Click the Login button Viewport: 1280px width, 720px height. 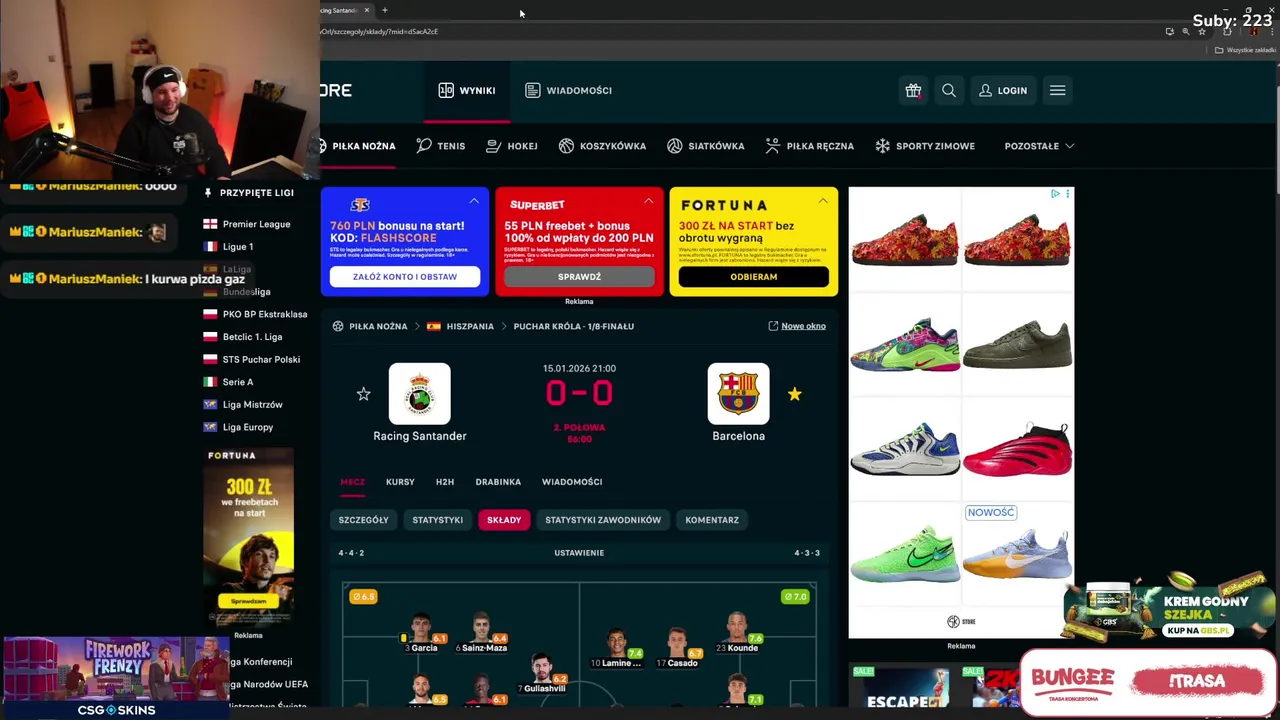coord(1003,90)
